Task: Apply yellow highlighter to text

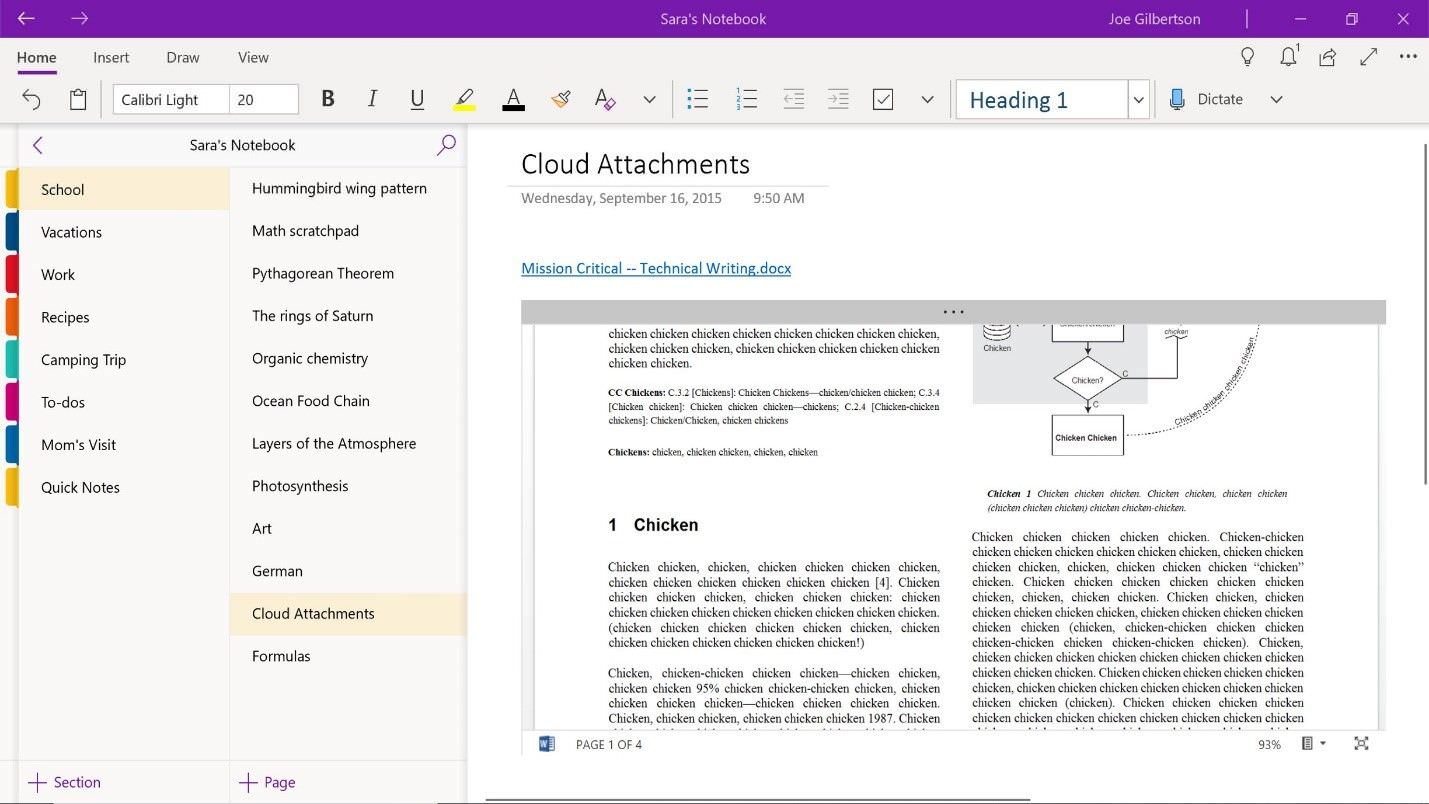Action: (x=464, y=99)
